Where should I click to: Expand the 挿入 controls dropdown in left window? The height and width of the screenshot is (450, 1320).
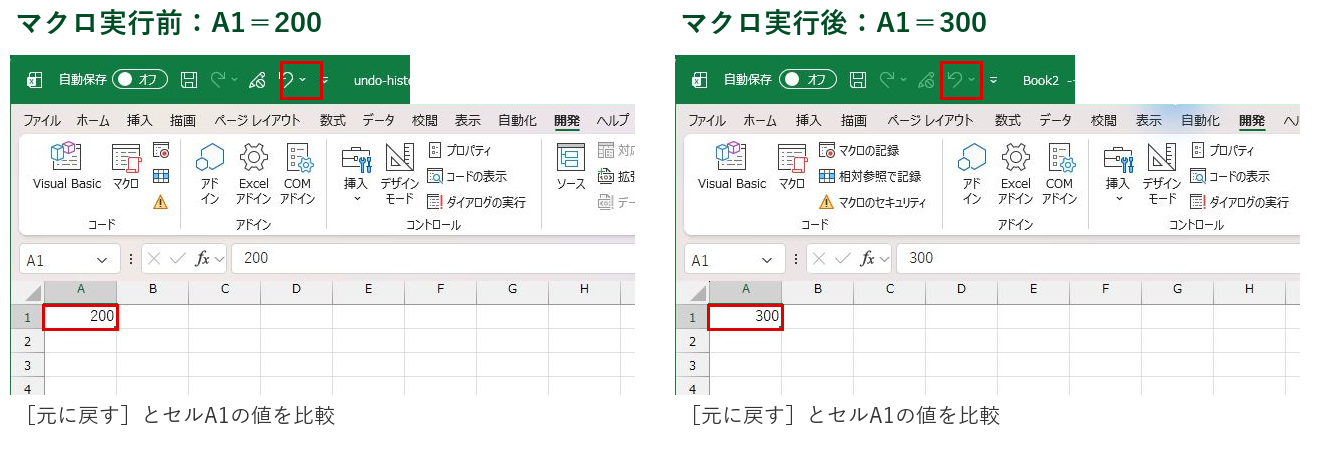coord(356,199)
